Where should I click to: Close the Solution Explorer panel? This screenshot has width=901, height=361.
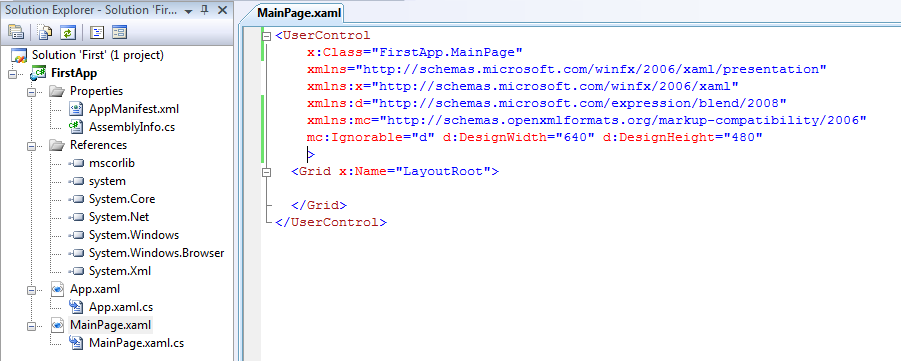coord(223,10)
